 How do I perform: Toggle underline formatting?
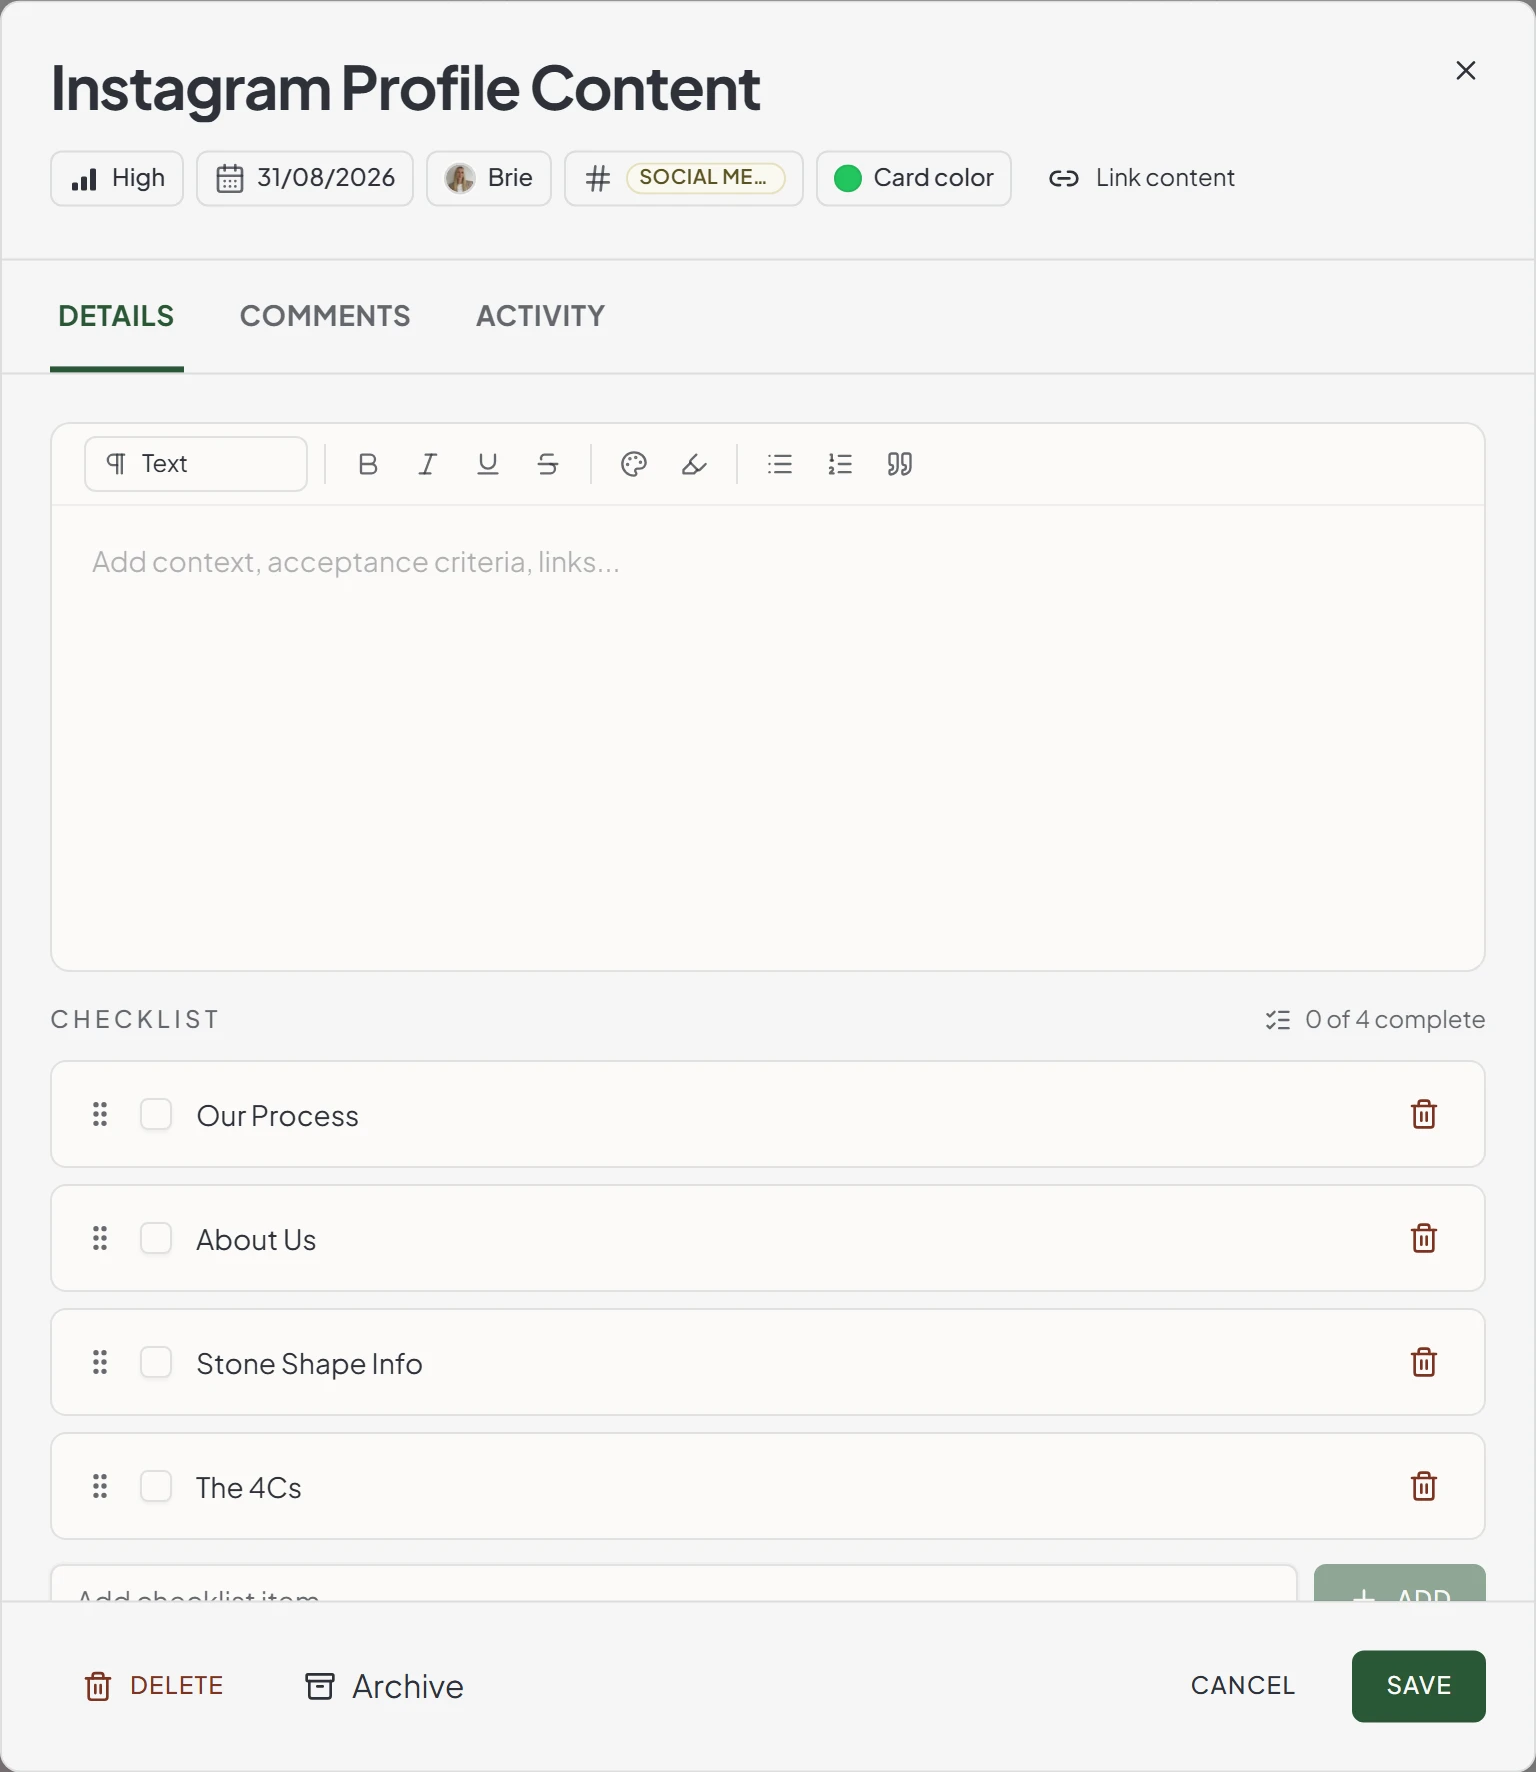tap(488, 464)
